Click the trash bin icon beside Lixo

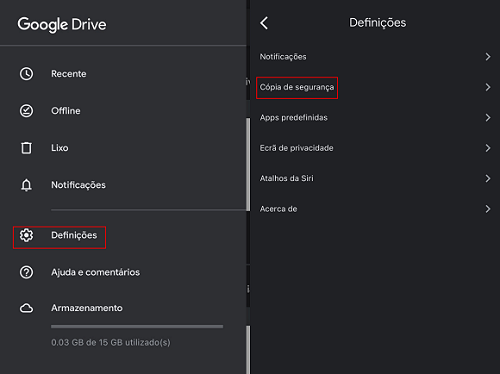tap(26, 148)
